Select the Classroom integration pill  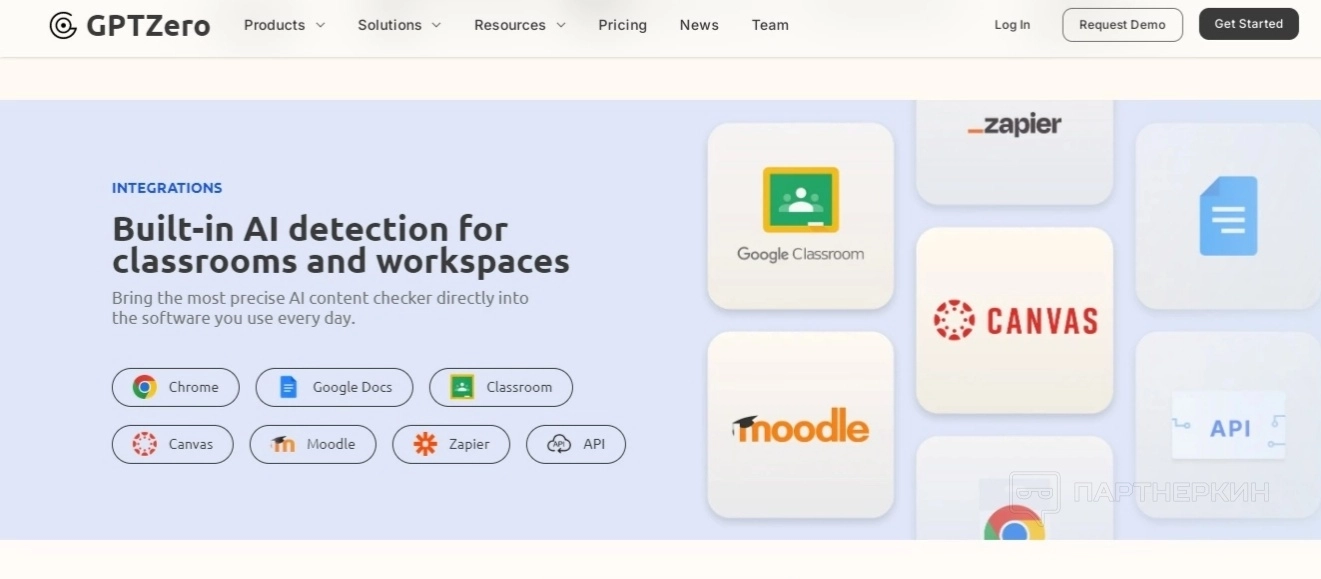[501, 387]
